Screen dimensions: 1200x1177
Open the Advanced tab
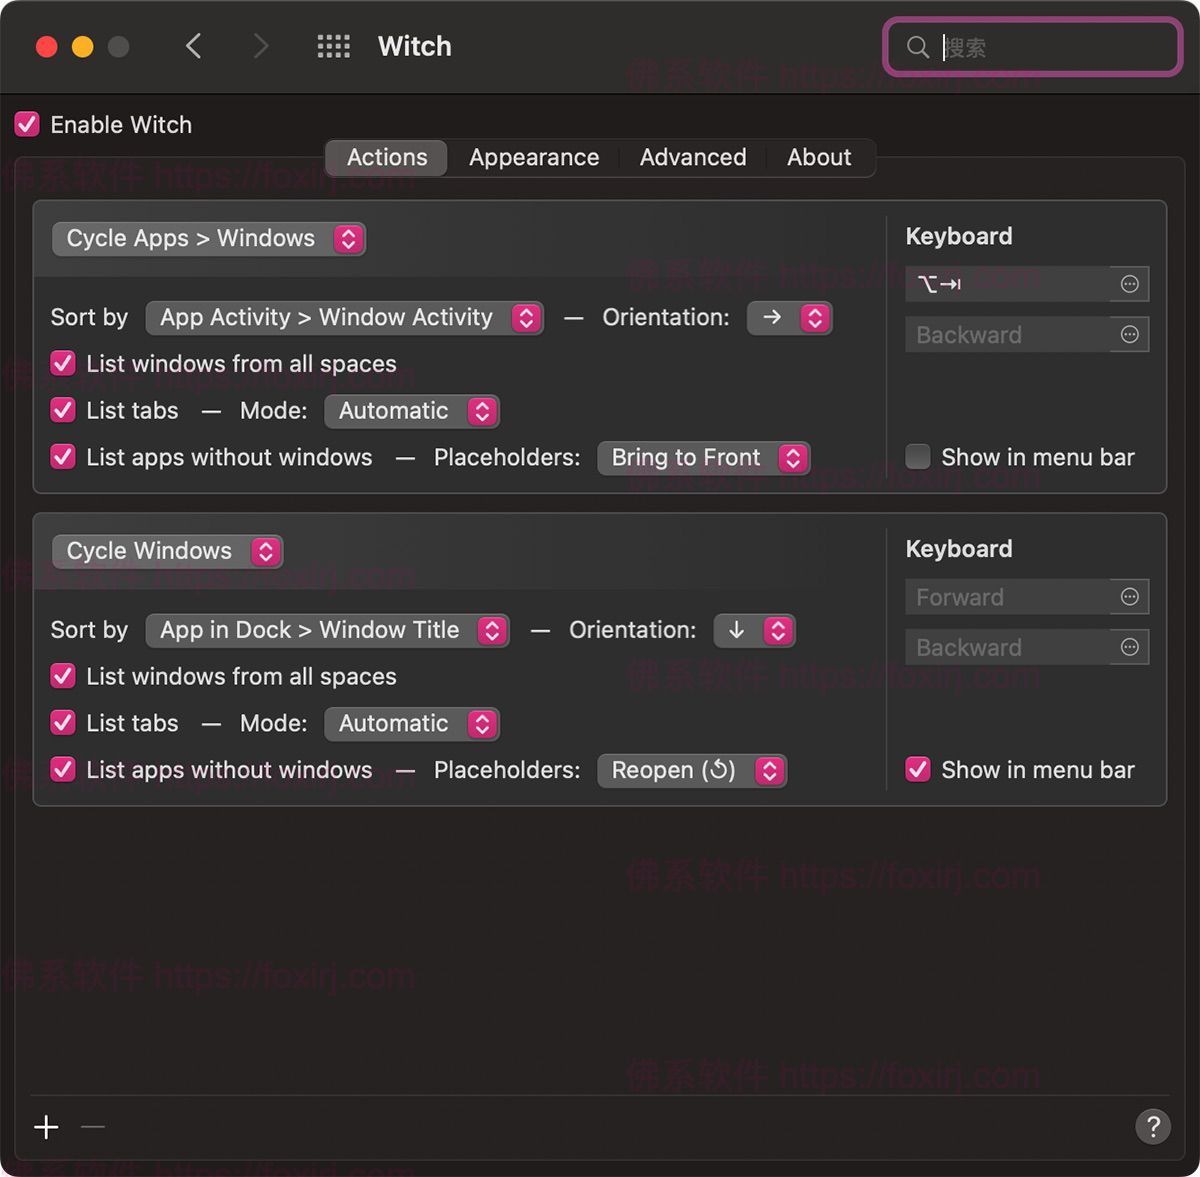(692, 158)
